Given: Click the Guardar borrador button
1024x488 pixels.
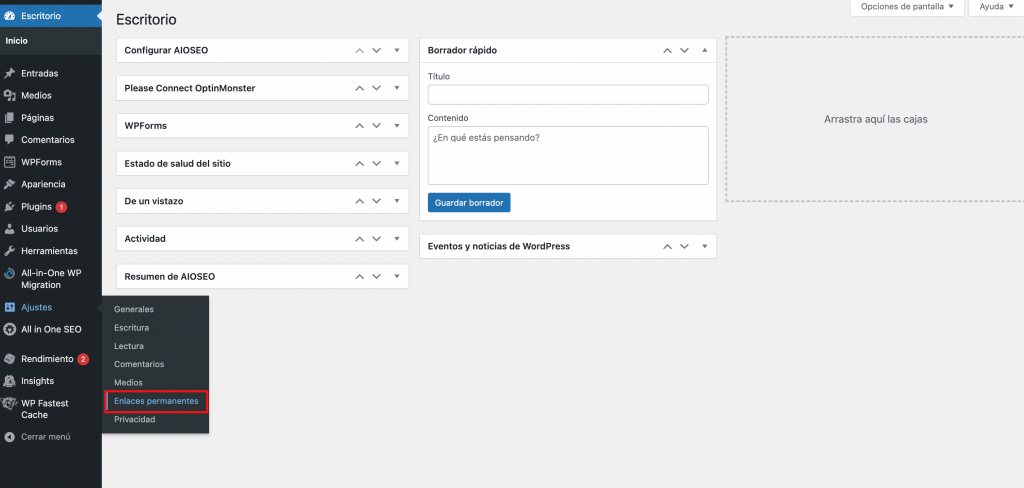Looking at the screenshot, I should (x=469, y=203).
